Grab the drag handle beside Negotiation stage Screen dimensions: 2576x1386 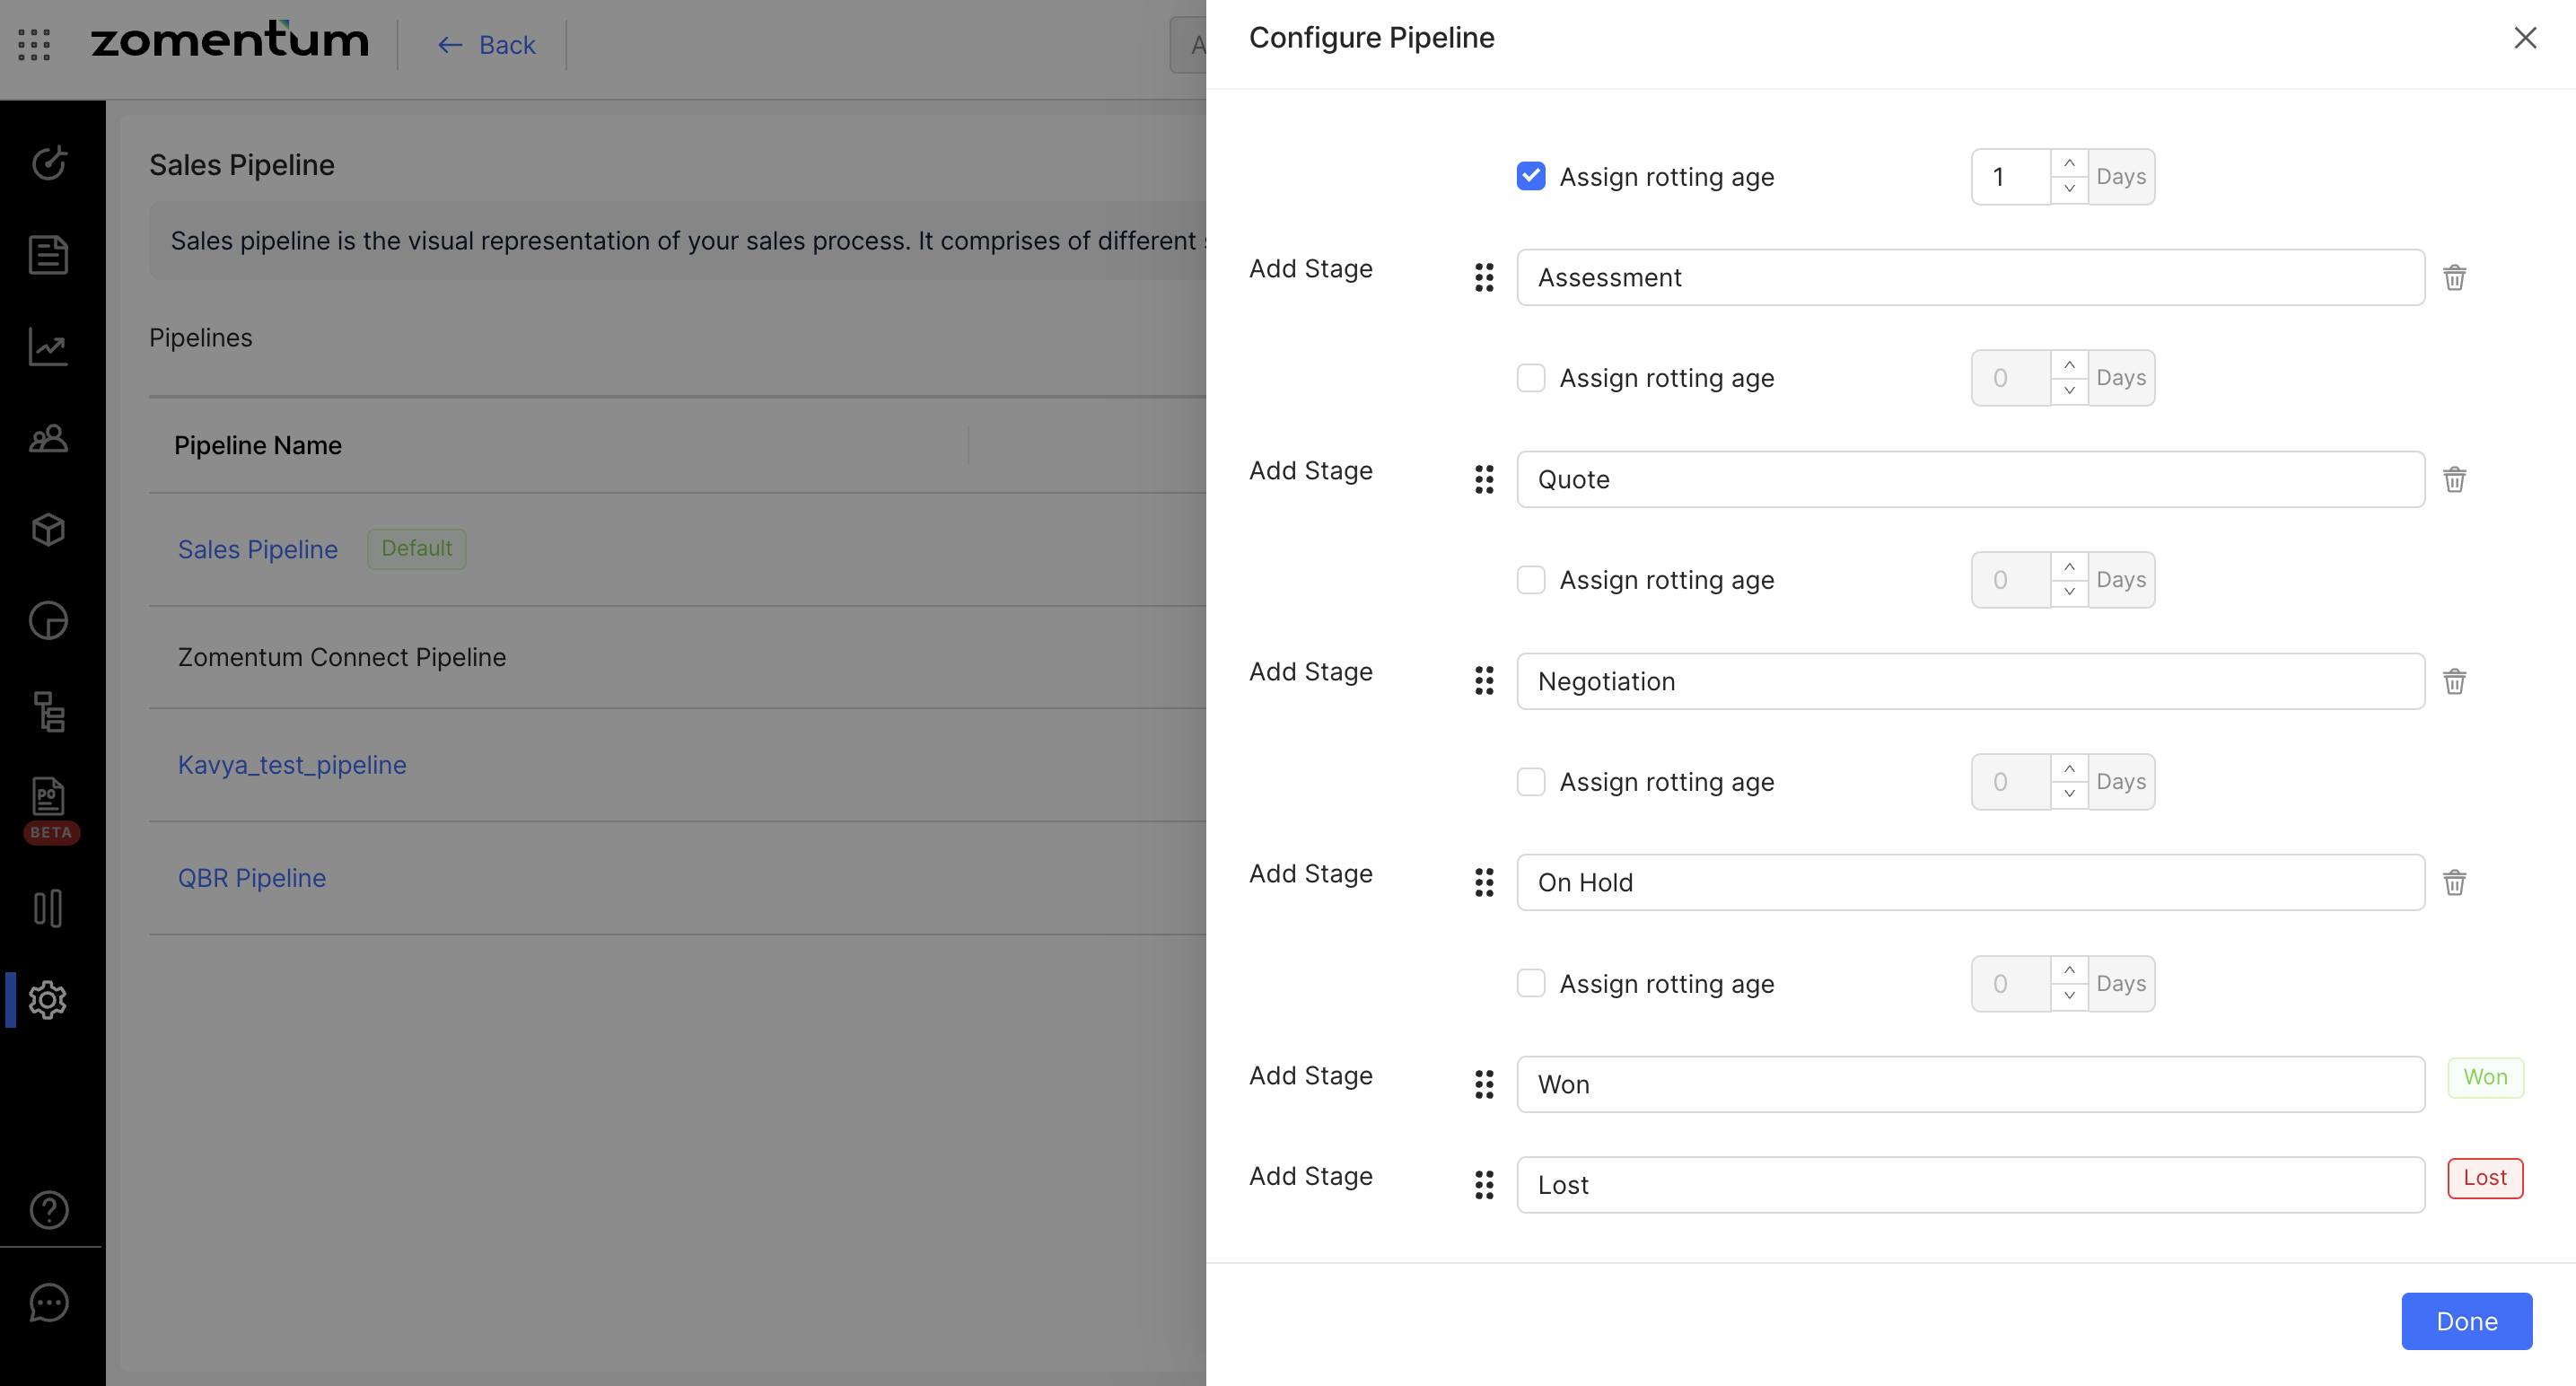coord(1484,681)
